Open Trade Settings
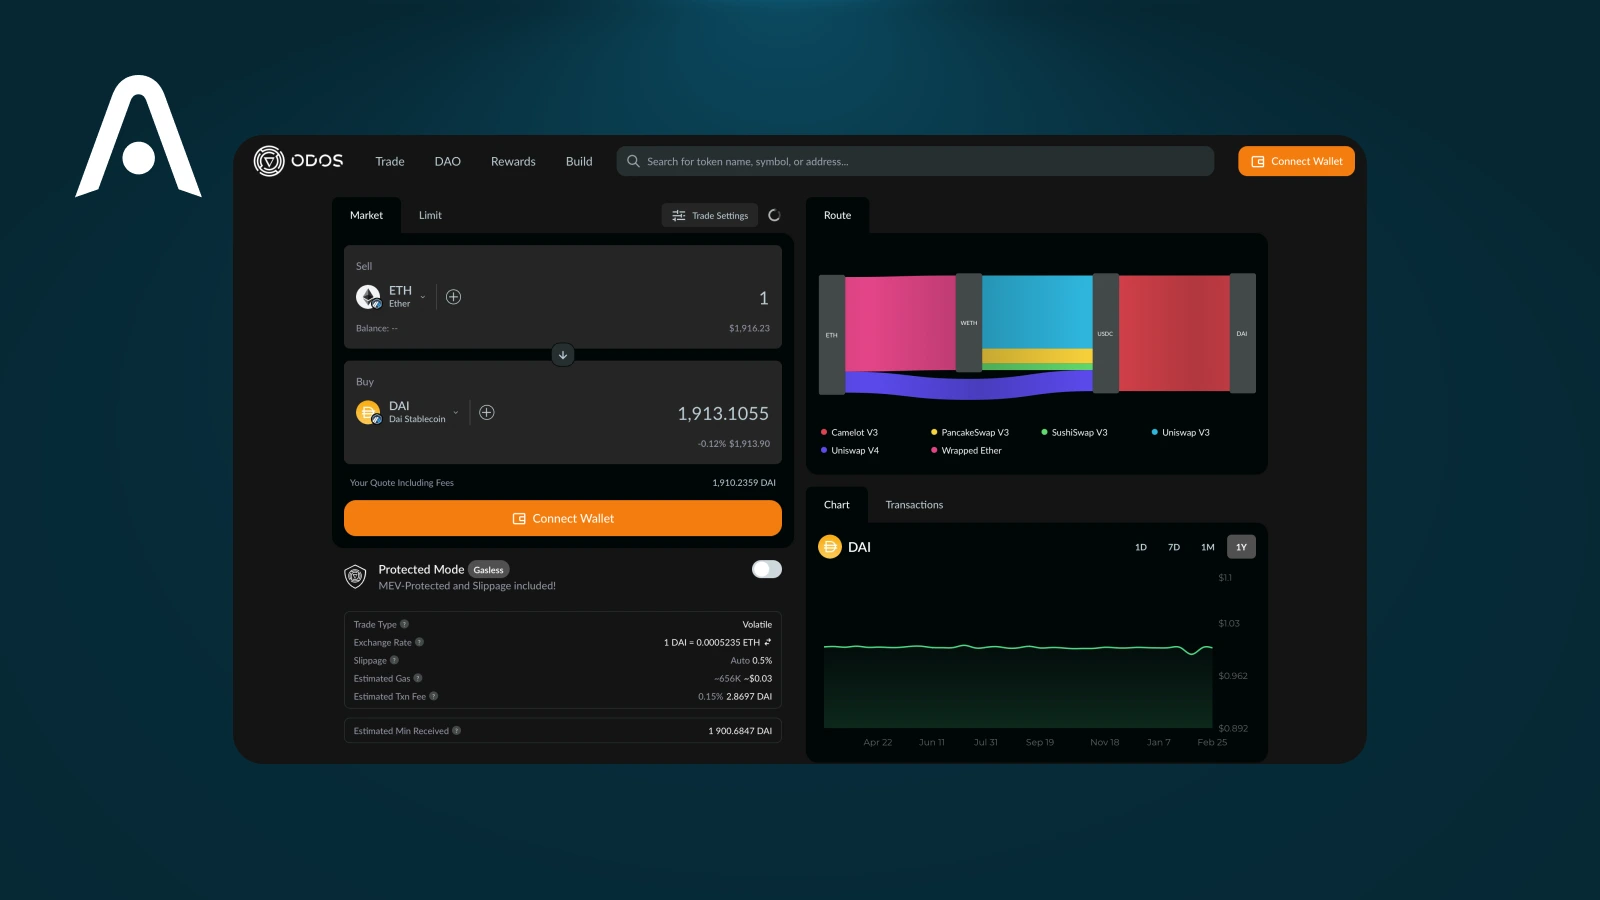 click(x=710, y=215)
